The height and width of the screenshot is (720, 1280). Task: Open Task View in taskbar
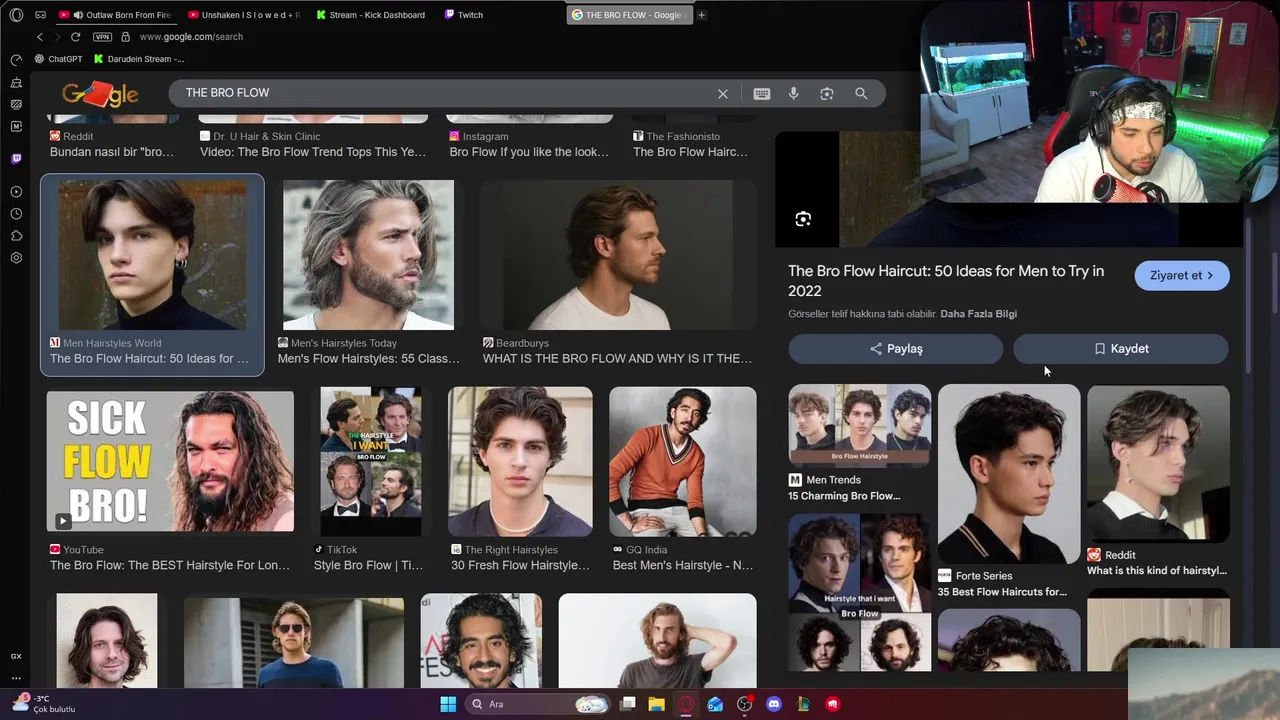click(x=628, y=704)
